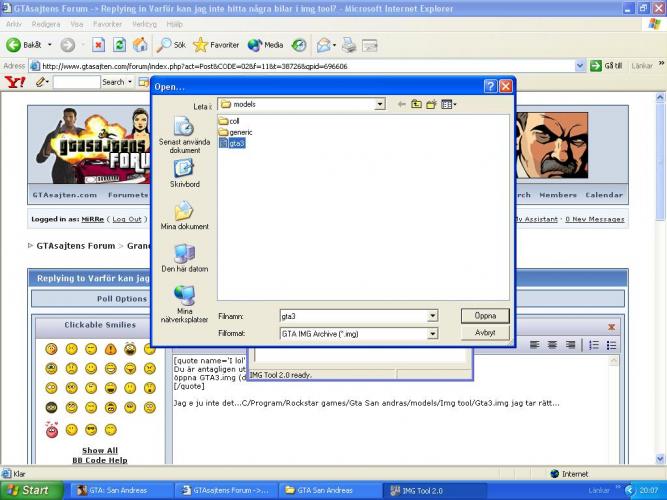
Task: Click the browser Home button
Action: [x=140, y=45]
